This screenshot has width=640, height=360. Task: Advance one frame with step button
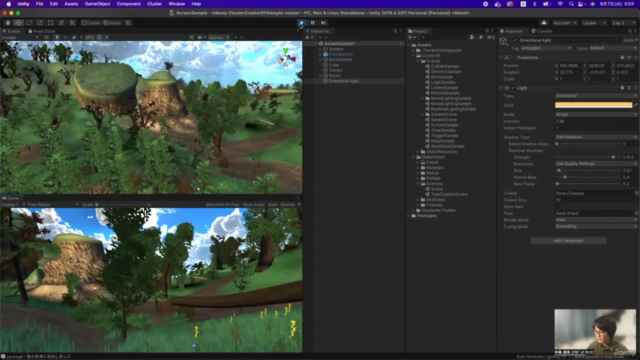point(323,23)
